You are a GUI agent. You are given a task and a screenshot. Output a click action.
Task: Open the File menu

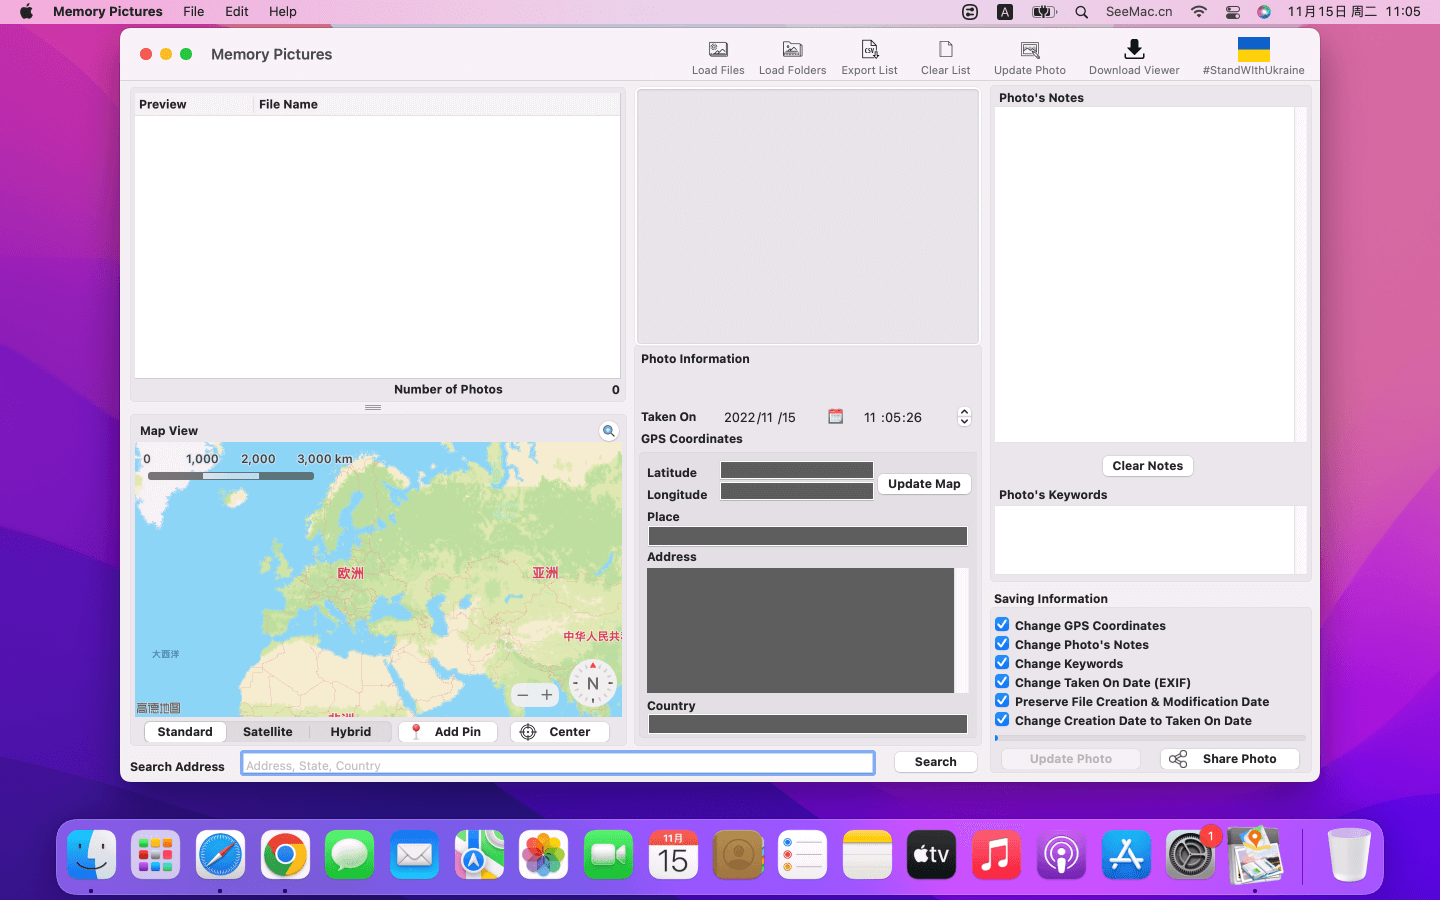(194, 12)
